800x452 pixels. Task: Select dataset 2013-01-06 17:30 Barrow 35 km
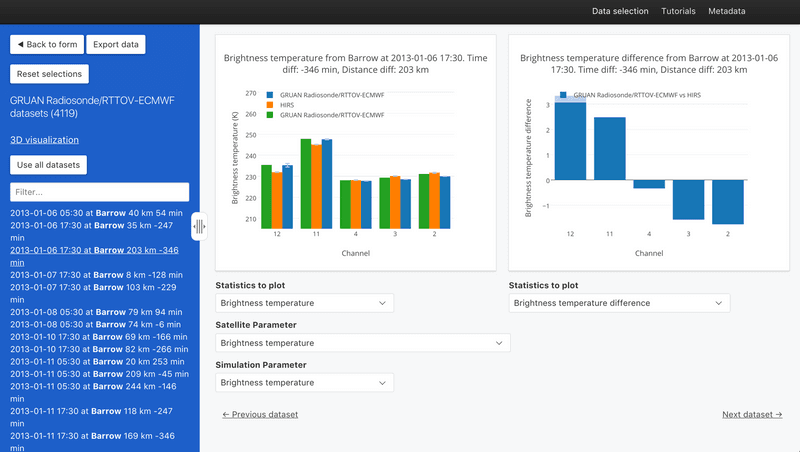point(92,232)
